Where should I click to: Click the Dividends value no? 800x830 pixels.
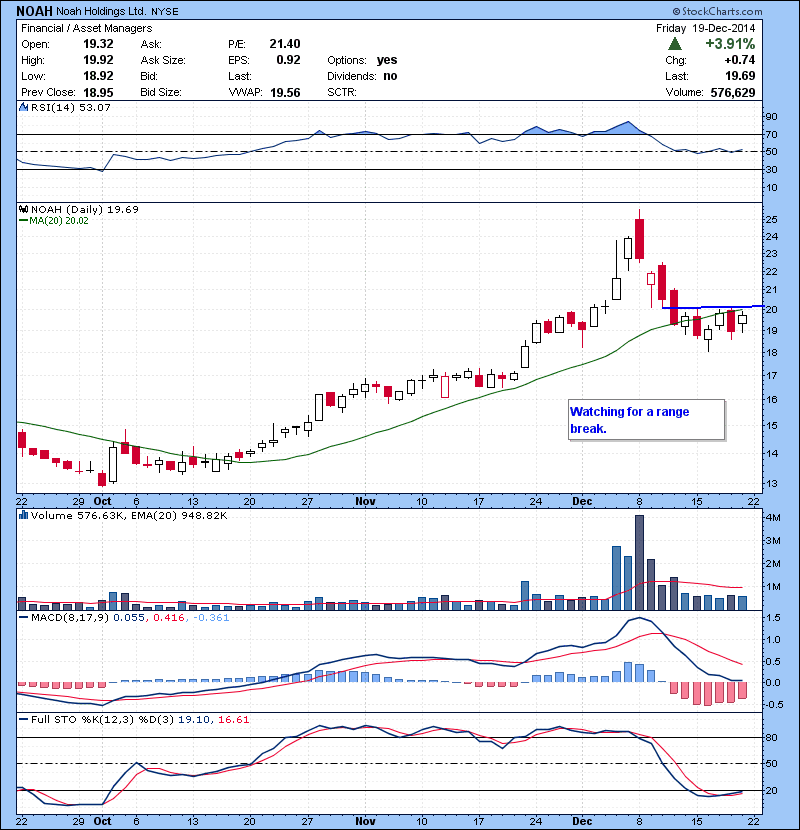(390, 76)
